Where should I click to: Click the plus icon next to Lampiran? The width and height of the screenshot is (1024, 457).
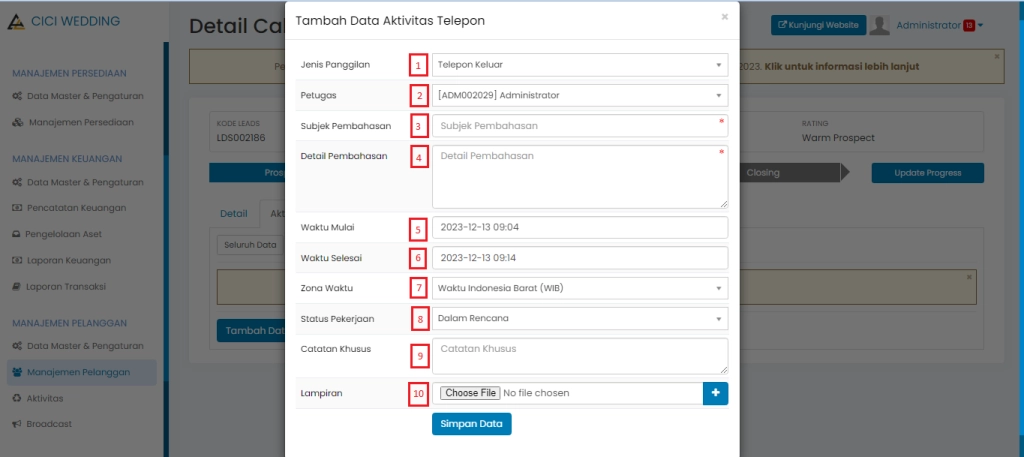715,393
